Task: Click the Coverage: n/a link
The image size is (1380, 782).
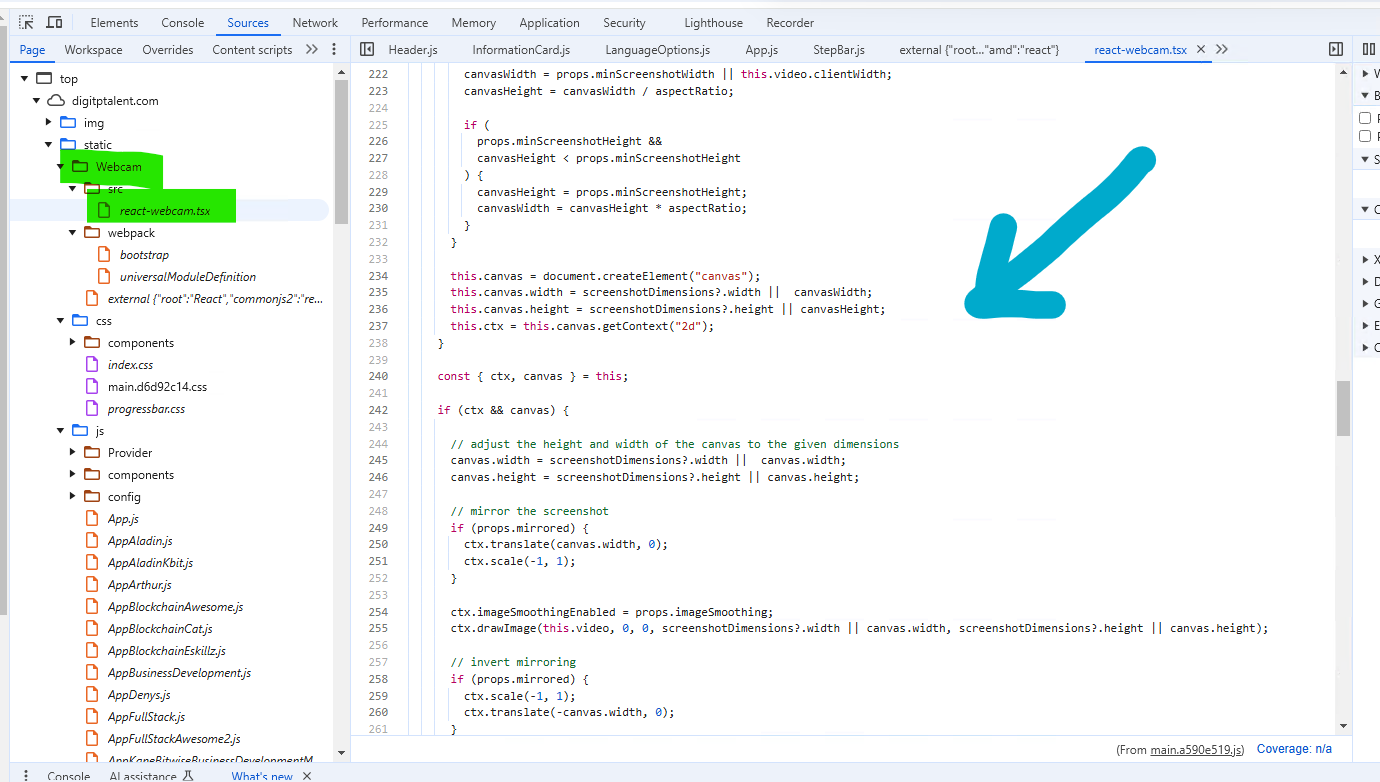Action: [1294, 749]
